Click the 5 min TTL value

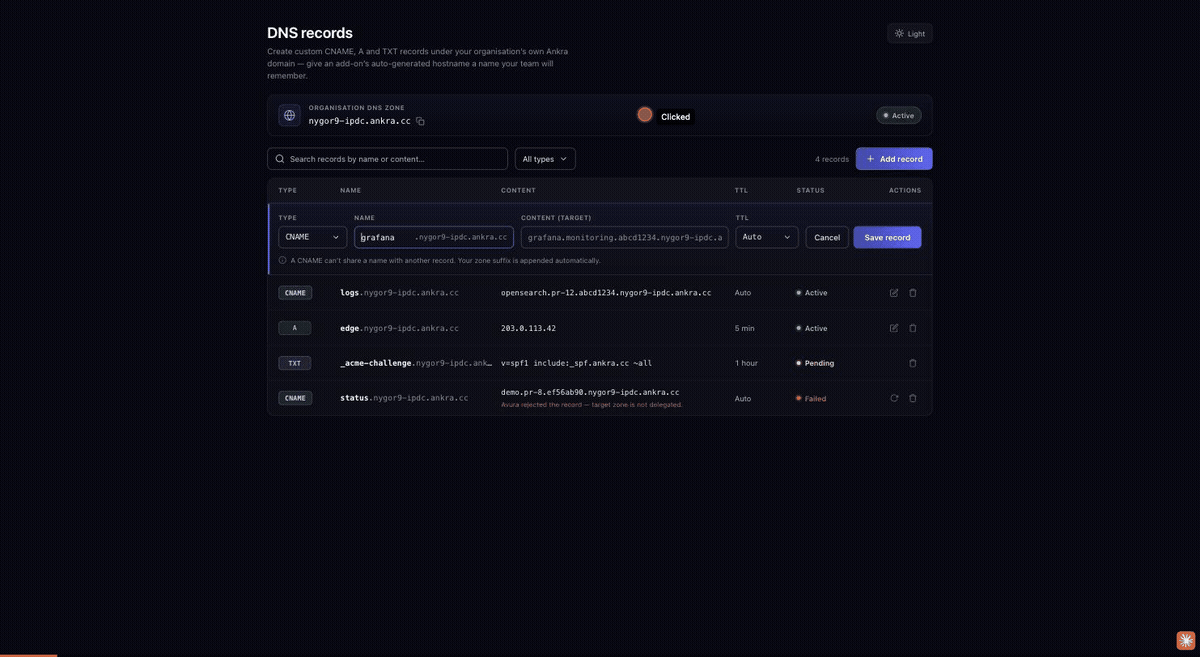(745, 328)
